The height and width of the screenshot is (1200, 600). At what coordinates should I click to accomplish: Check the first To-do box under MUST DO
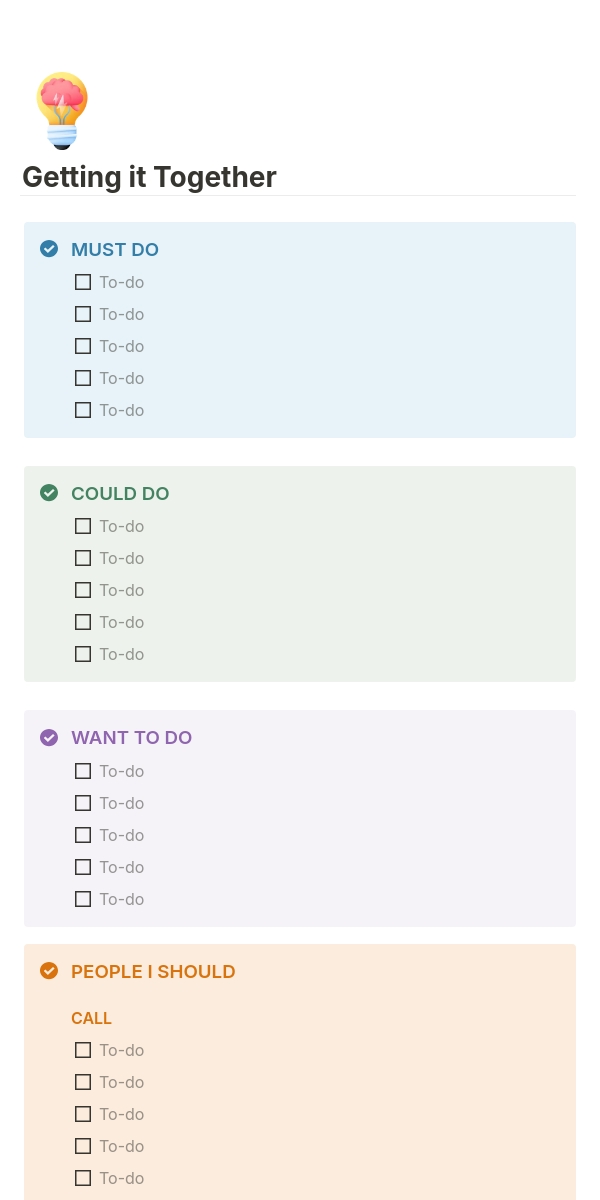click(x=83, y=282)
